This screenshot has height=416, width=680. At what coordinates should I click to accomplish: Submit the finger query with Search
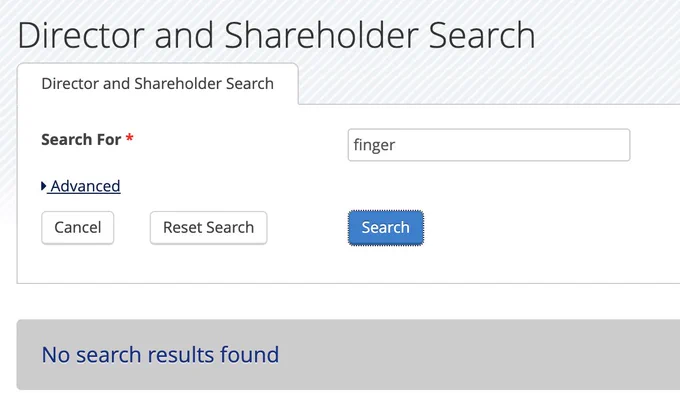coord(386,228)
